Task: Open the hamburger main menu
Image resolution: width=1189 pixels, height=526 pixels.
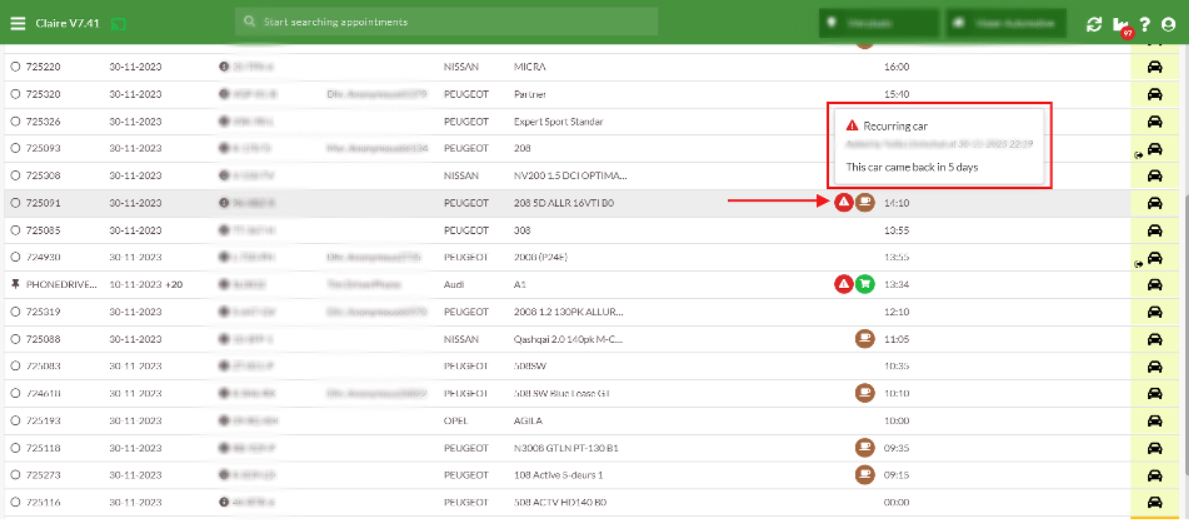Action: tap(17, 23)
